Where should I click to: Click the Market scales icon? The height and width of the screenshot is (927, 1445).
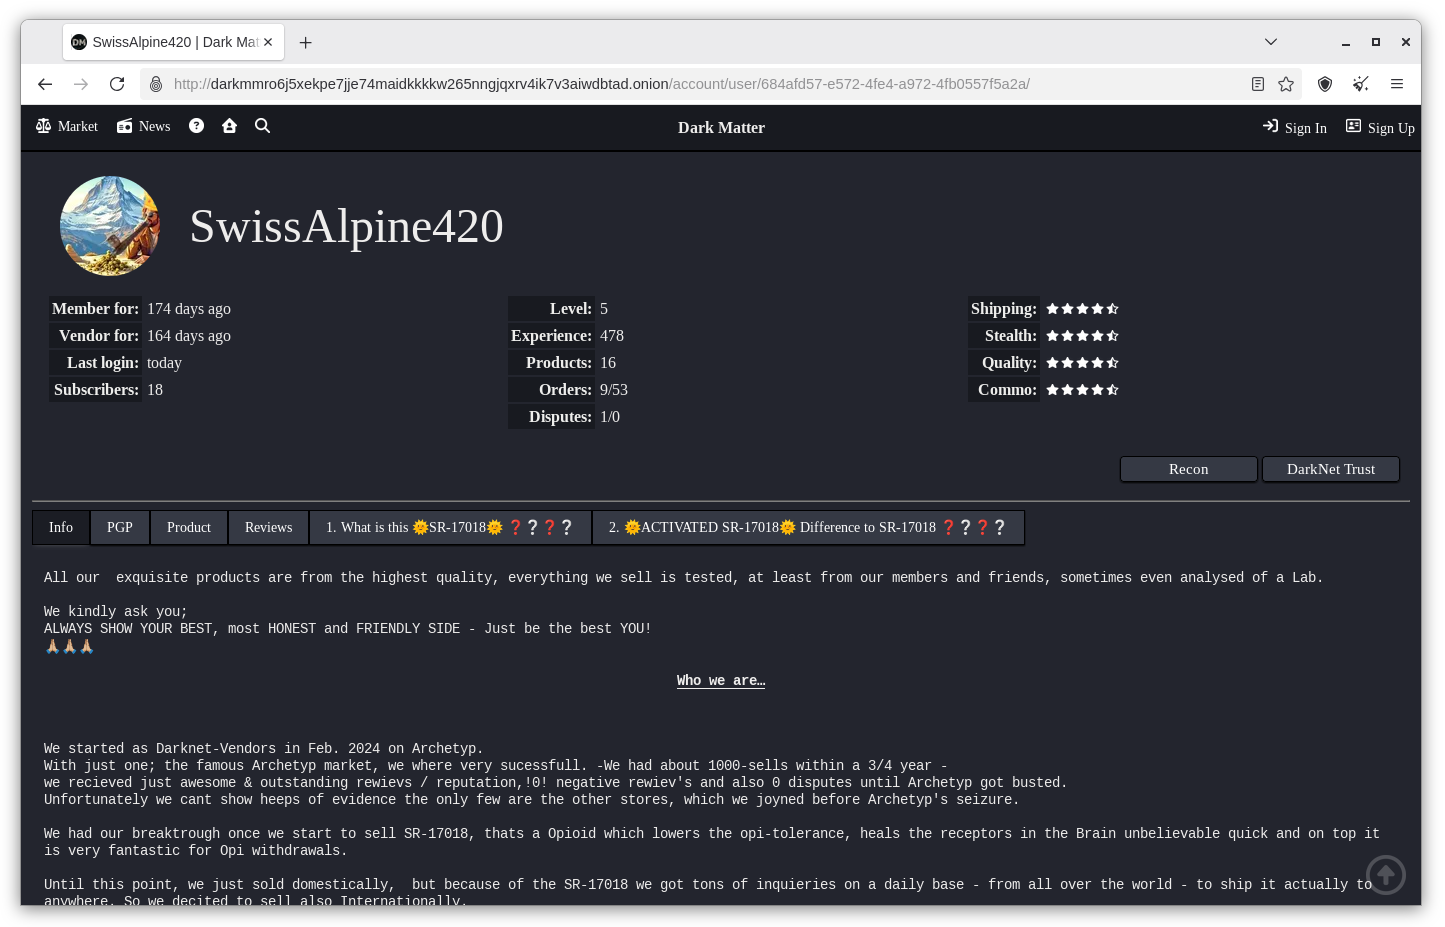click(x=44, y=126)
